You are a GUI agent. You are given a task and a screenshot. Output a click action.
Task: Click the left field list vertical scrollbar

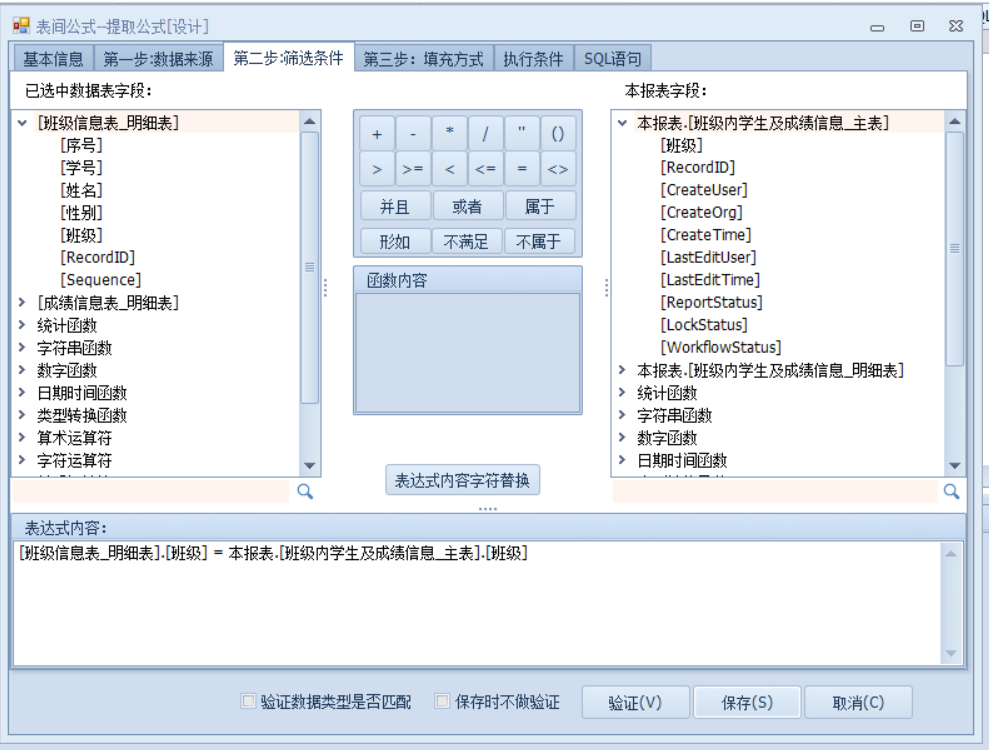point(310,265)
